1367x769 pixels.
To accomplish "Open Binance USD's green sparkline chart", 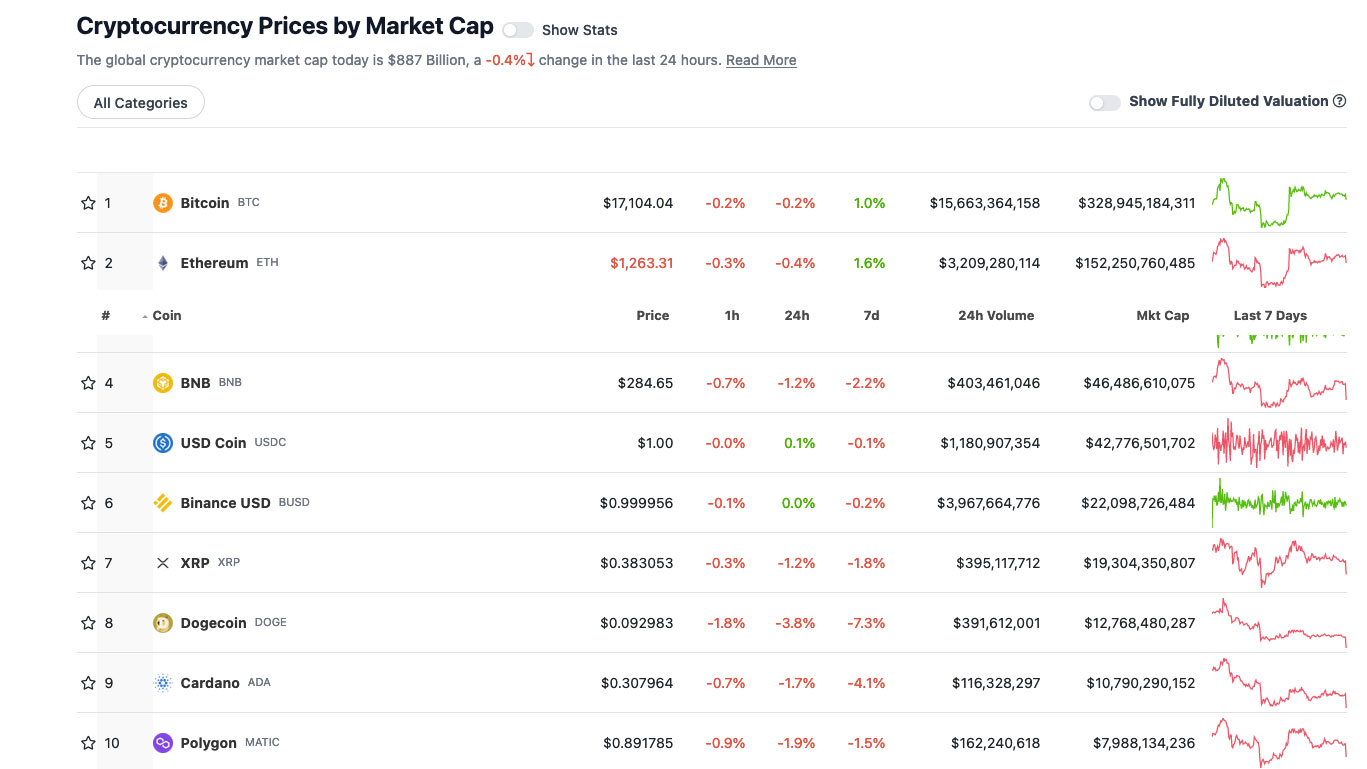I will [1279, 503].
